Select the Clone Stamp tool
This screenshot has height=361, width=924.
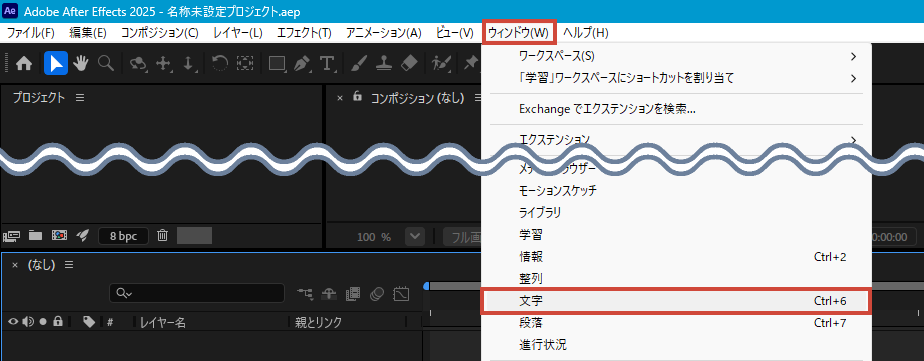click(x=384, y=64)
